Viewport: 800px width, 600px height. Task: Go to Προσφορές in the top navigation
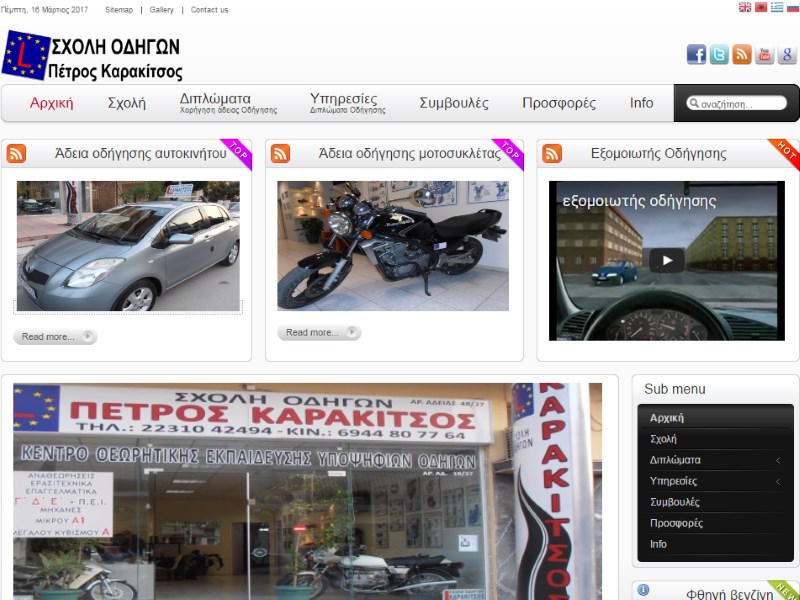[x=559, y=103]
